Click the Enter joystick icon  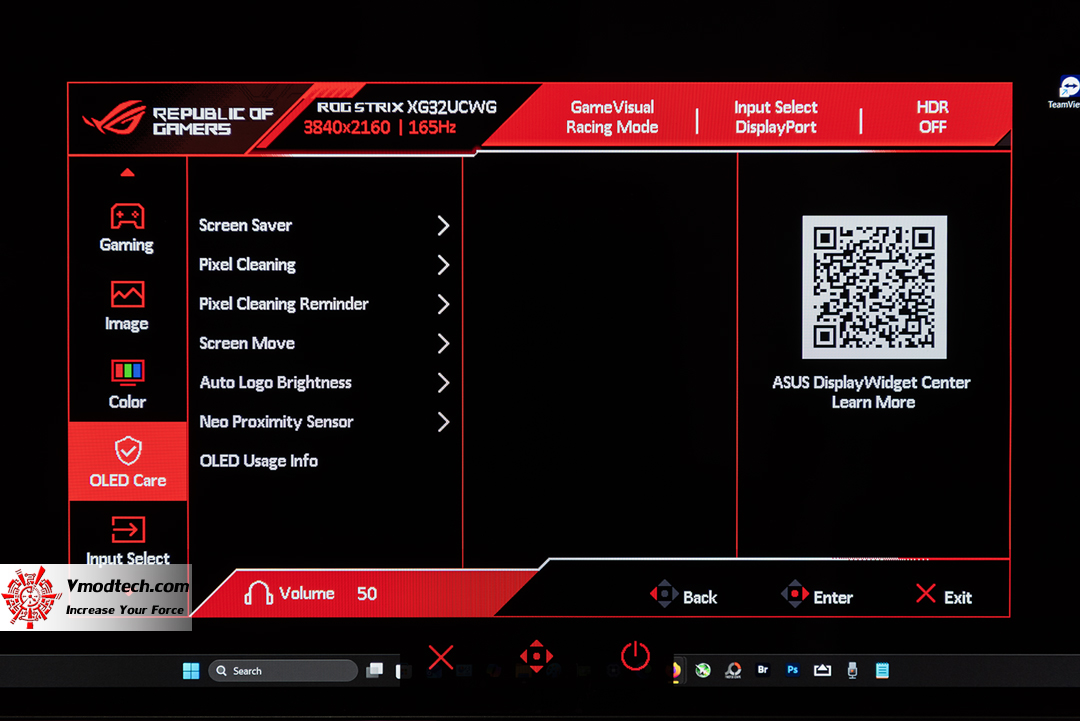point(794,594)
